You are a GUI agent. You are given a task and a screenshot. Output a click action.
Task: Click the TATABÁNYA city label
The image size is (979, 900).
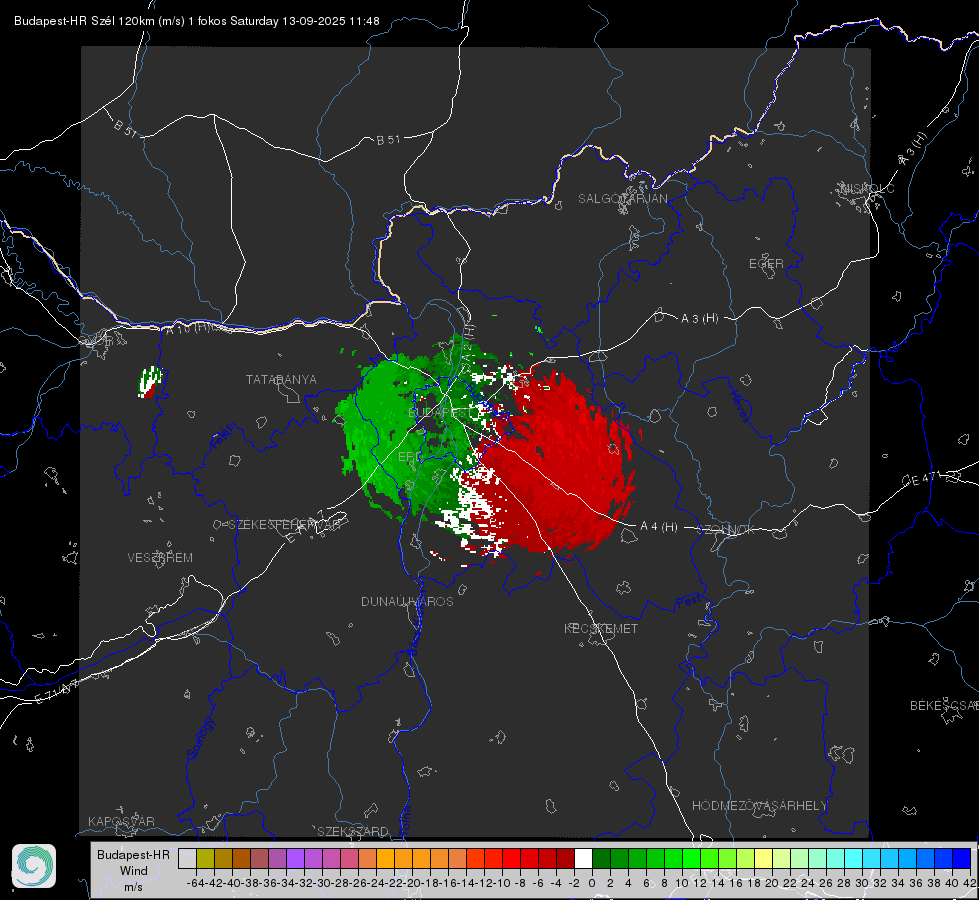point(281,380)
